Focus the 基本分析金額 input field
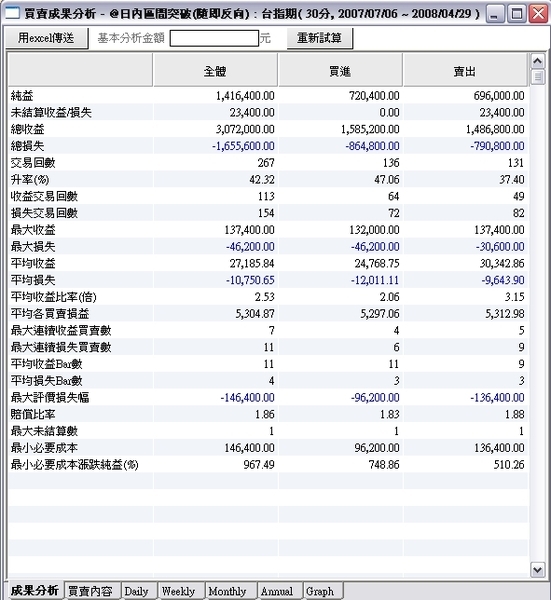The width and height of the screenshot is (551, 600). (214, 38)
